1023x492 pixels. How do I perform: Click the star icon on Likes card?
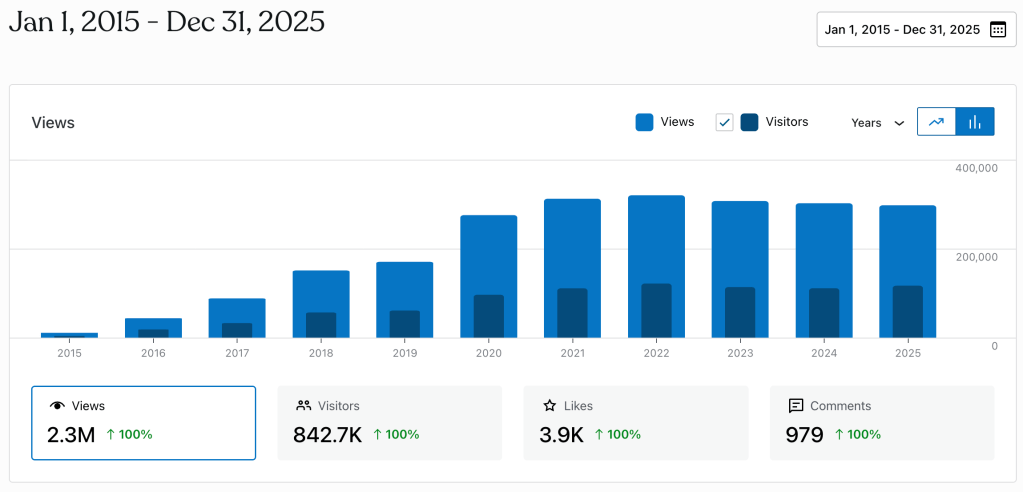coord(549,406)
